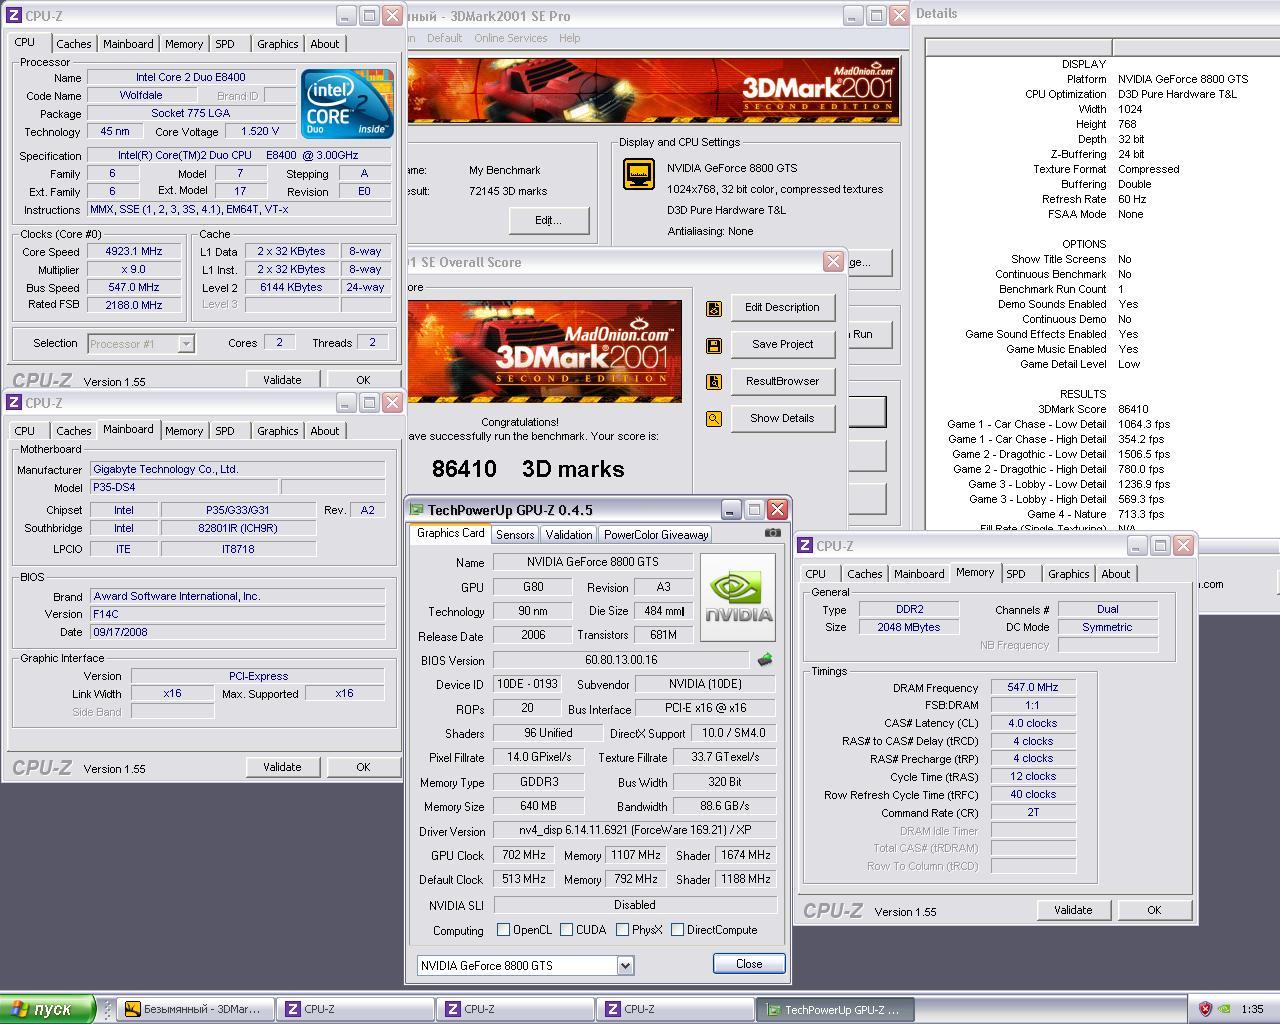This screenshot has width=1280, height=1024.
Task: Click the 86410 3D marks score text
Action: (528, 469)
